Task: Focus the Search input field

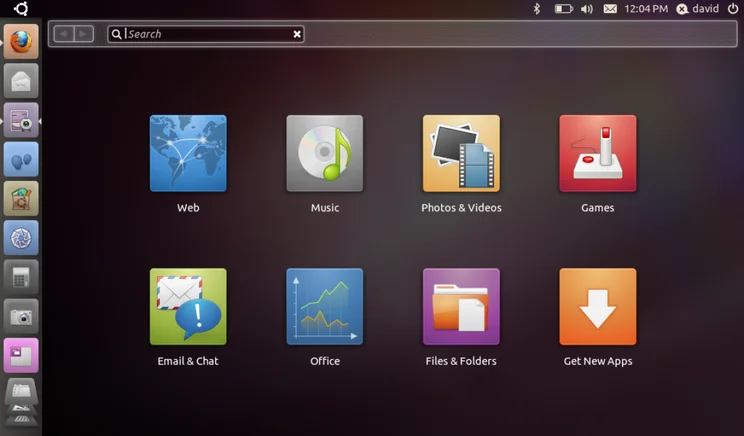Action: (206, 34)
